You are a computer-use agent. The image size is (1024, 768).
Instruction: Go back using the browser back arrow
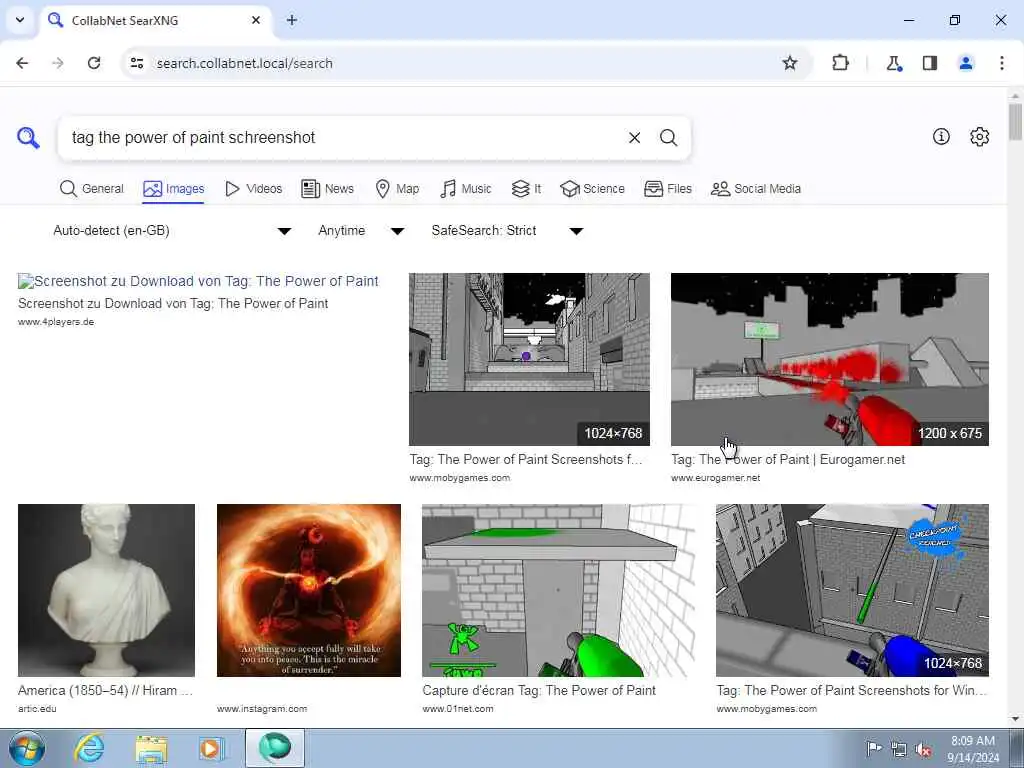22,63
